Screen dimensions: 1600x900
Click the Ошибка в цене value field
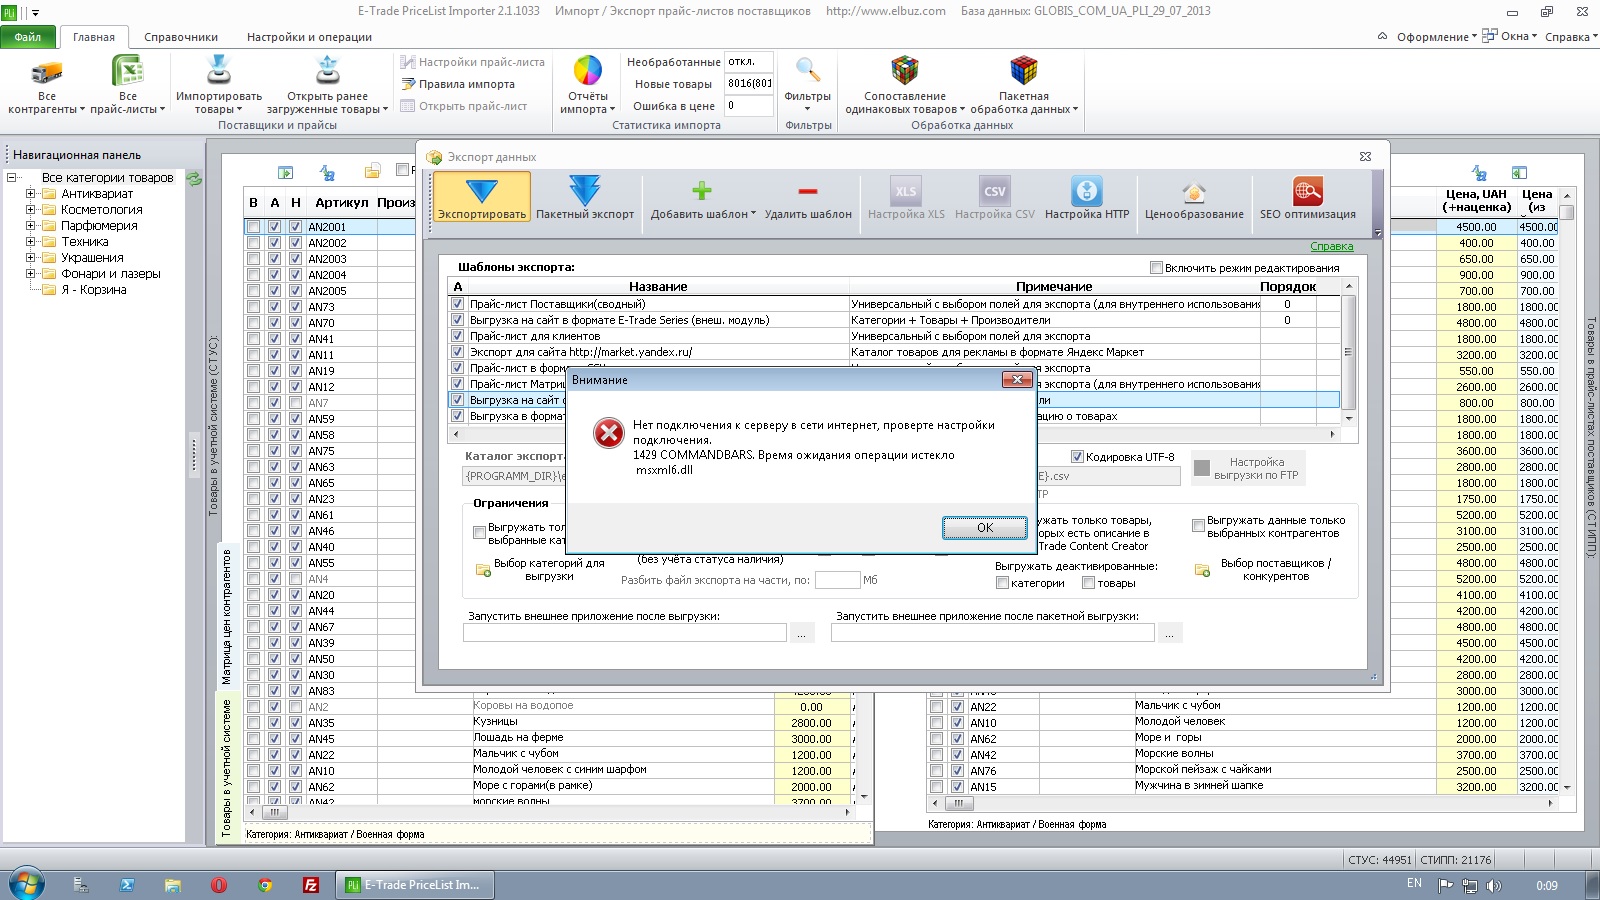click(x=748, y=106)
